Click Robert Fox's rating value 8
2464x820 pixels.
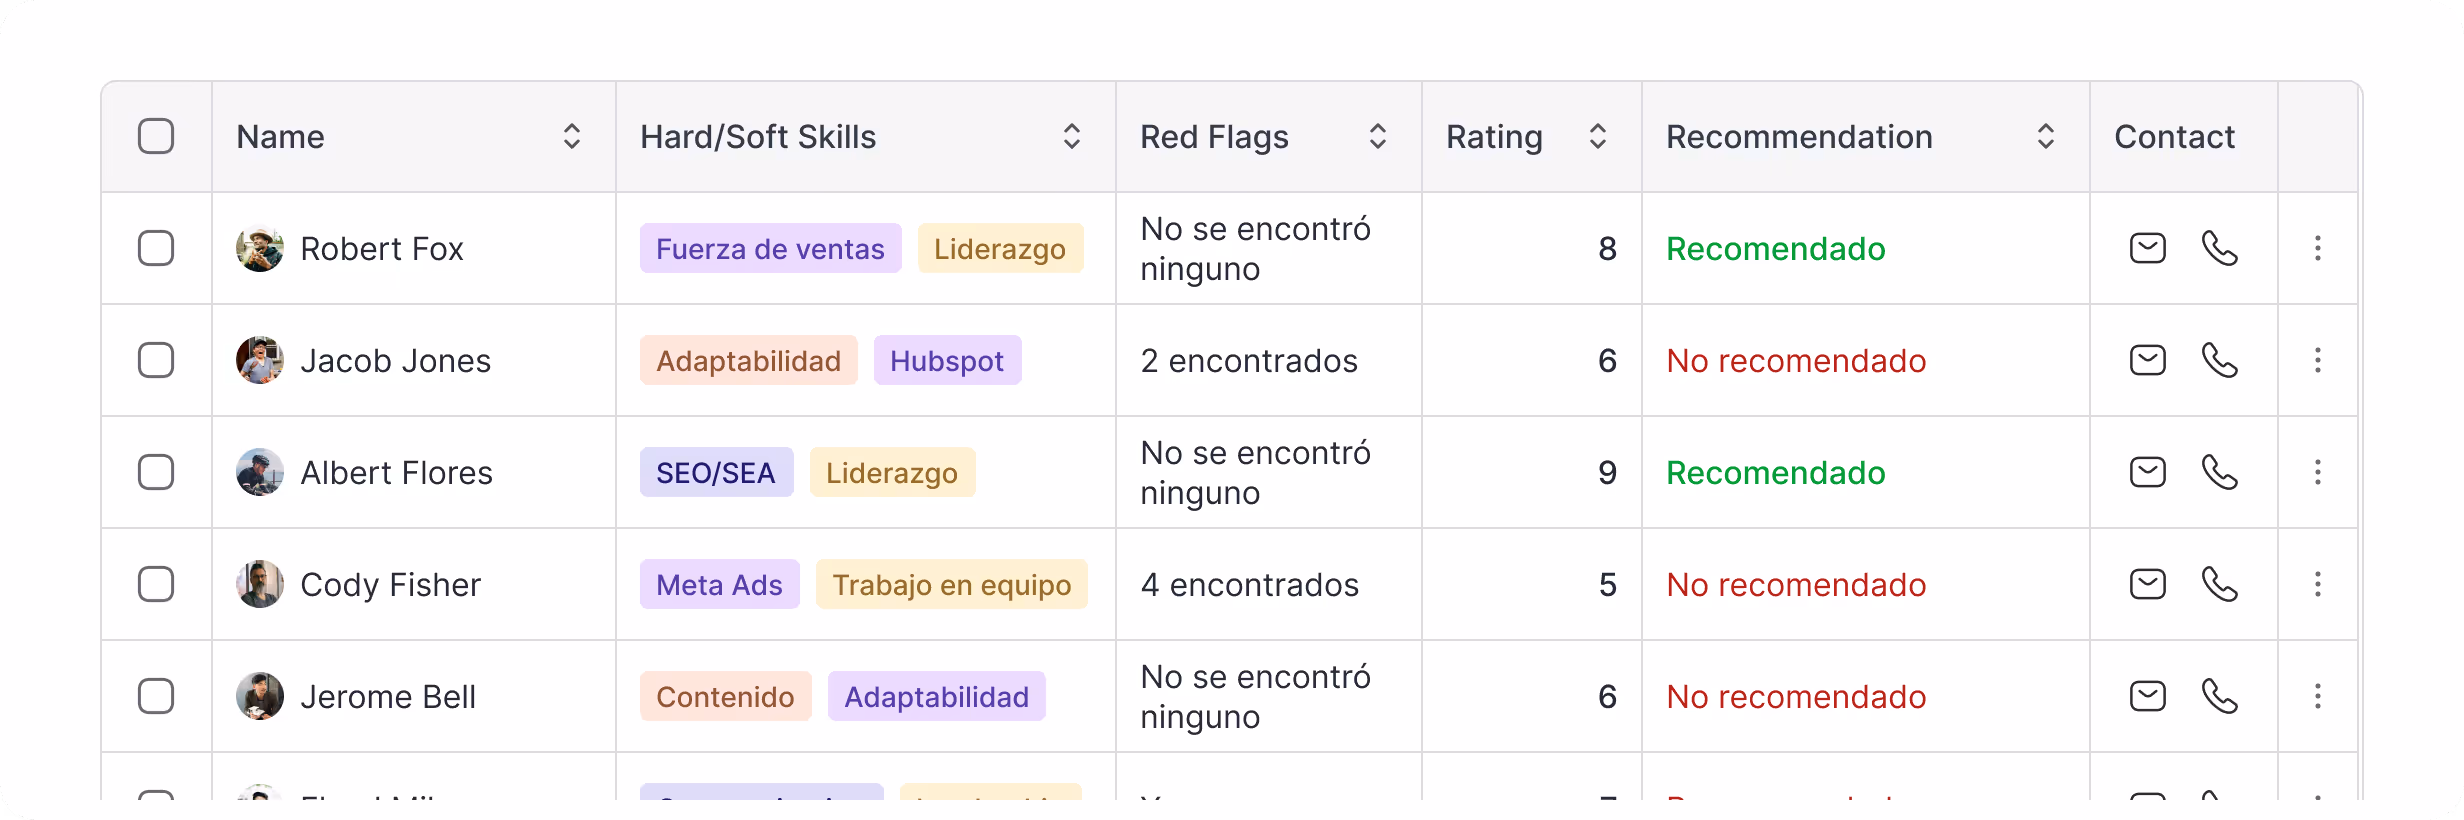1607,249
